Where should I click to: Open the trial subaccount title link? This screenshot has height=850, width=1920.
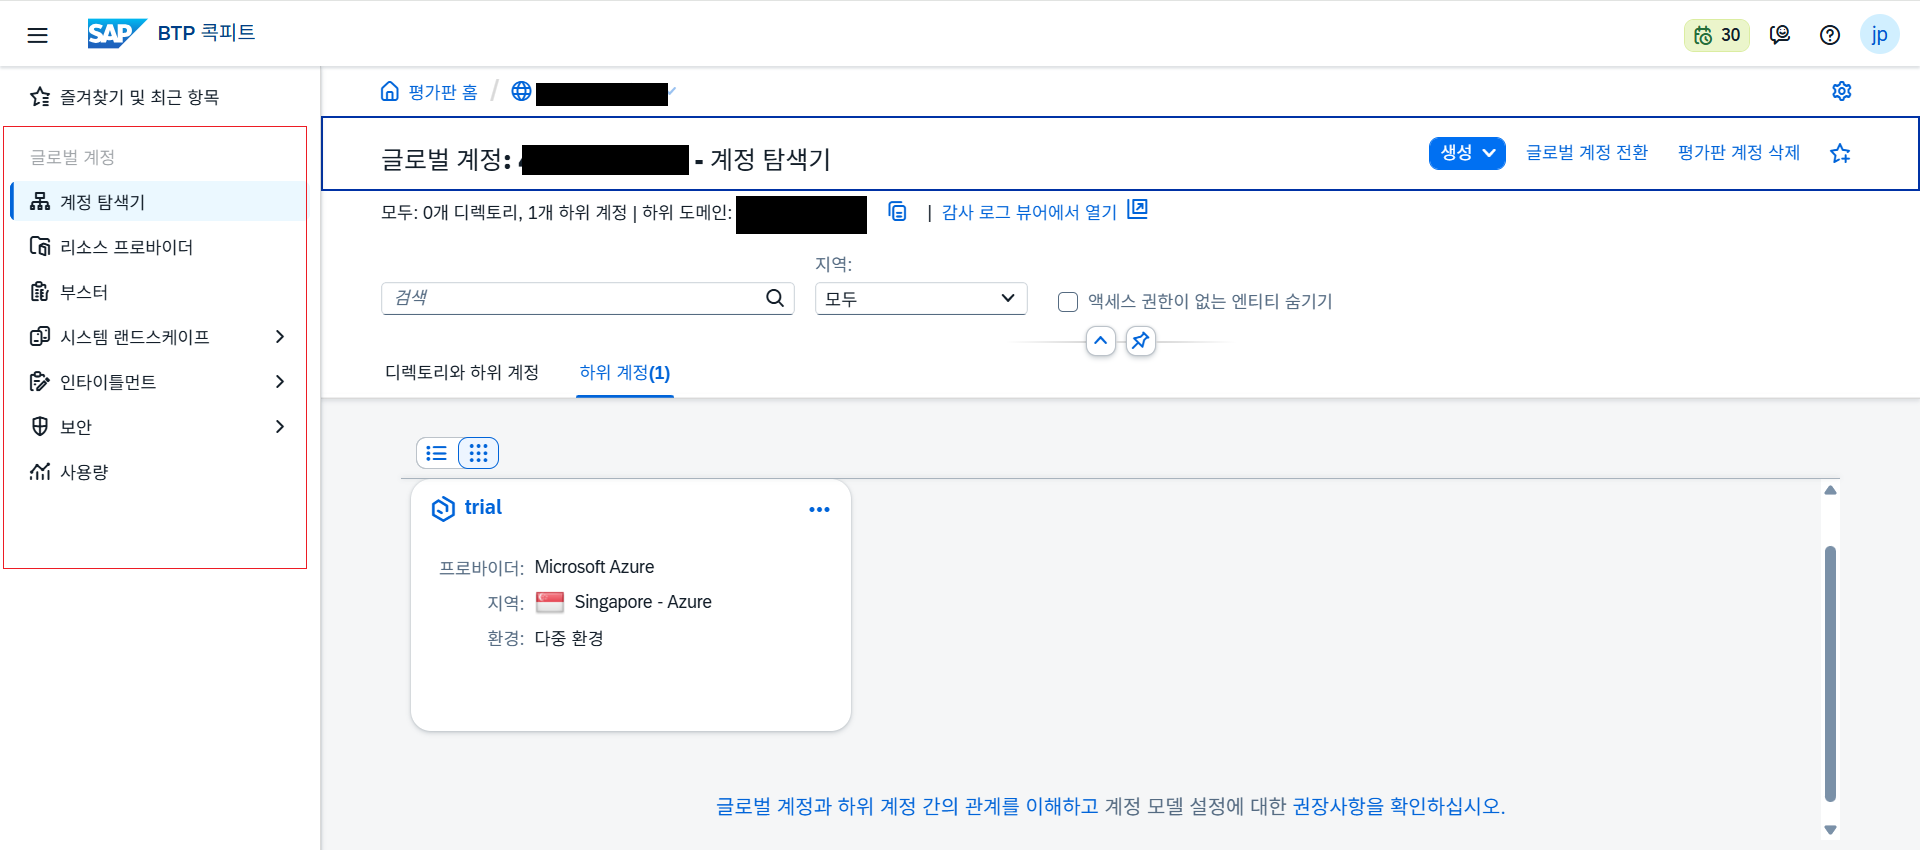pos(483,507)
